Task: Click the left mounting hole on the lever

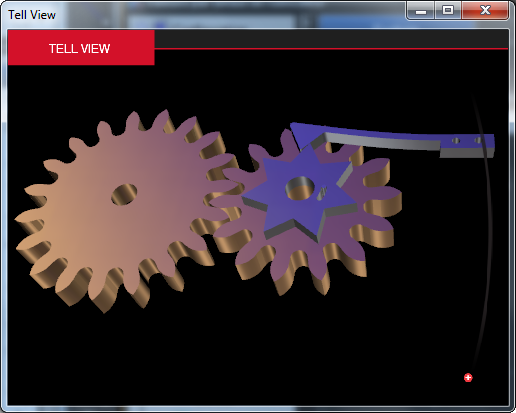Action: click(x=456, y=141)
